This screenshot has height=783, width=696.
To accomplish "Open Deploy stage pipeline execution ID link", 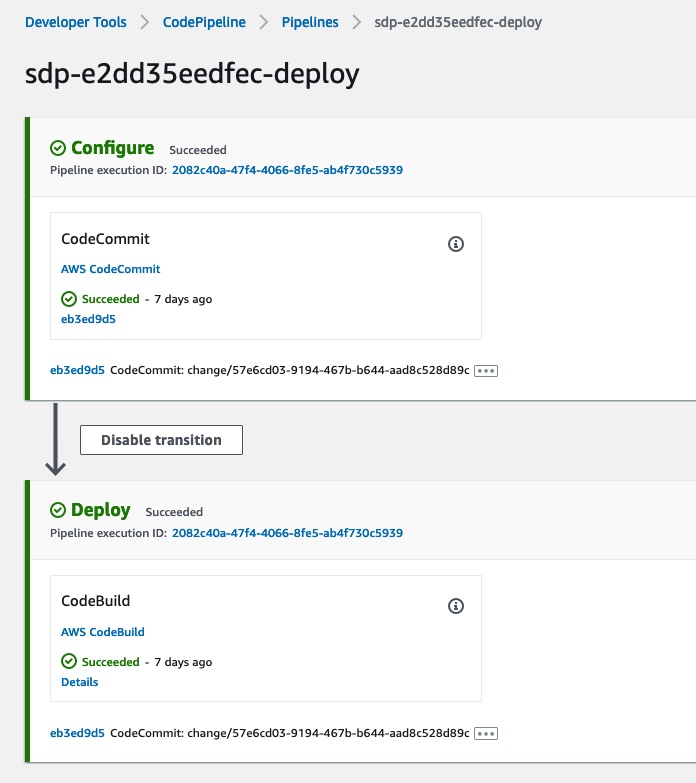I will [287, 533].
